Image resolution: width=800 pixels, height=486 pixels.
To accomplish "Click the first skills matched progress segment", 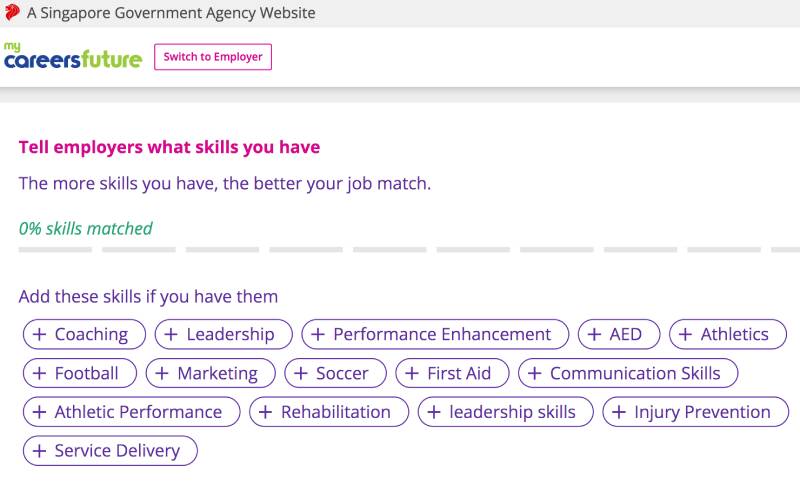I will tap(55, 249).
